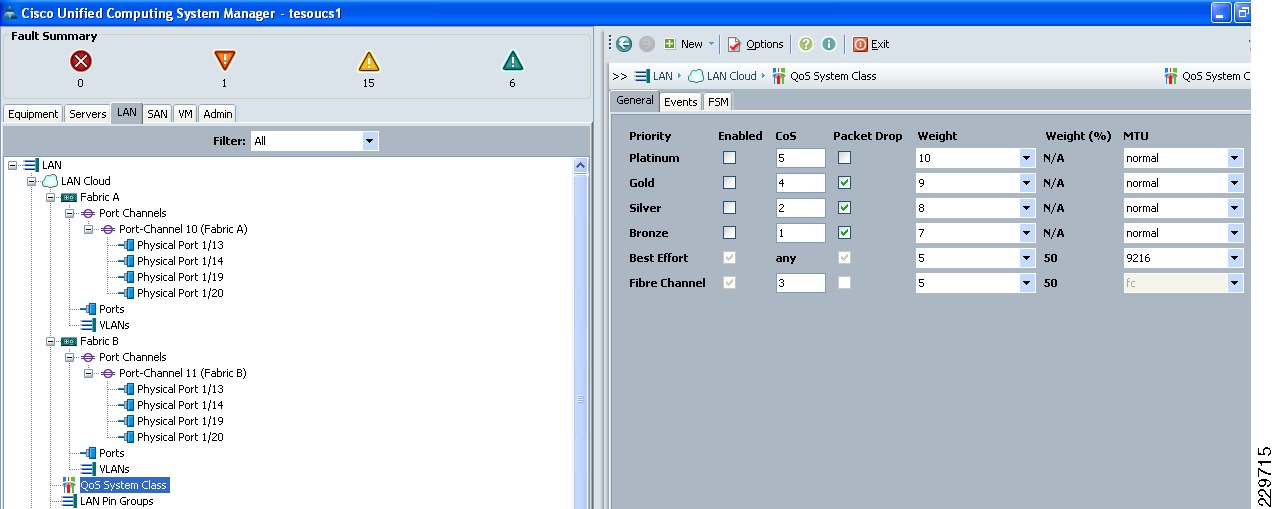The width and height of the screenshot is (1273, 509).
Task: Click the minor faults yellow warning icon
Action: (x=369, y=61)
